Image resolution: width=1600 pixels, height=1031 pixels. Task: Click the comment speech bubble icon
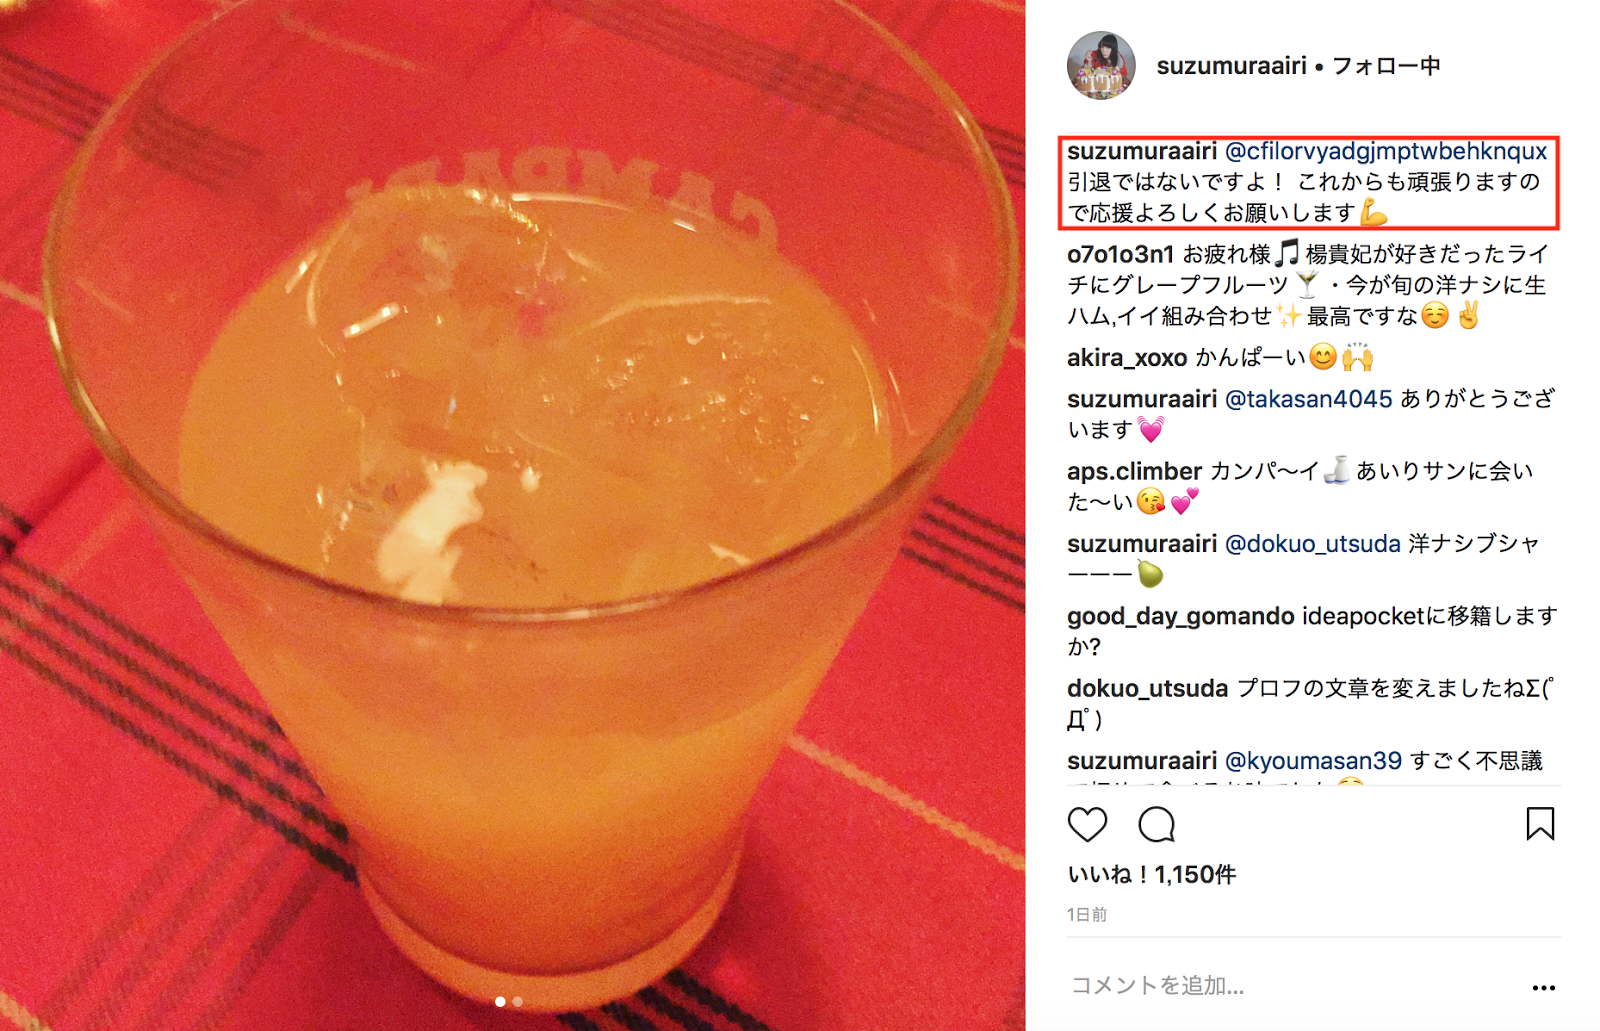[1156, 824]
